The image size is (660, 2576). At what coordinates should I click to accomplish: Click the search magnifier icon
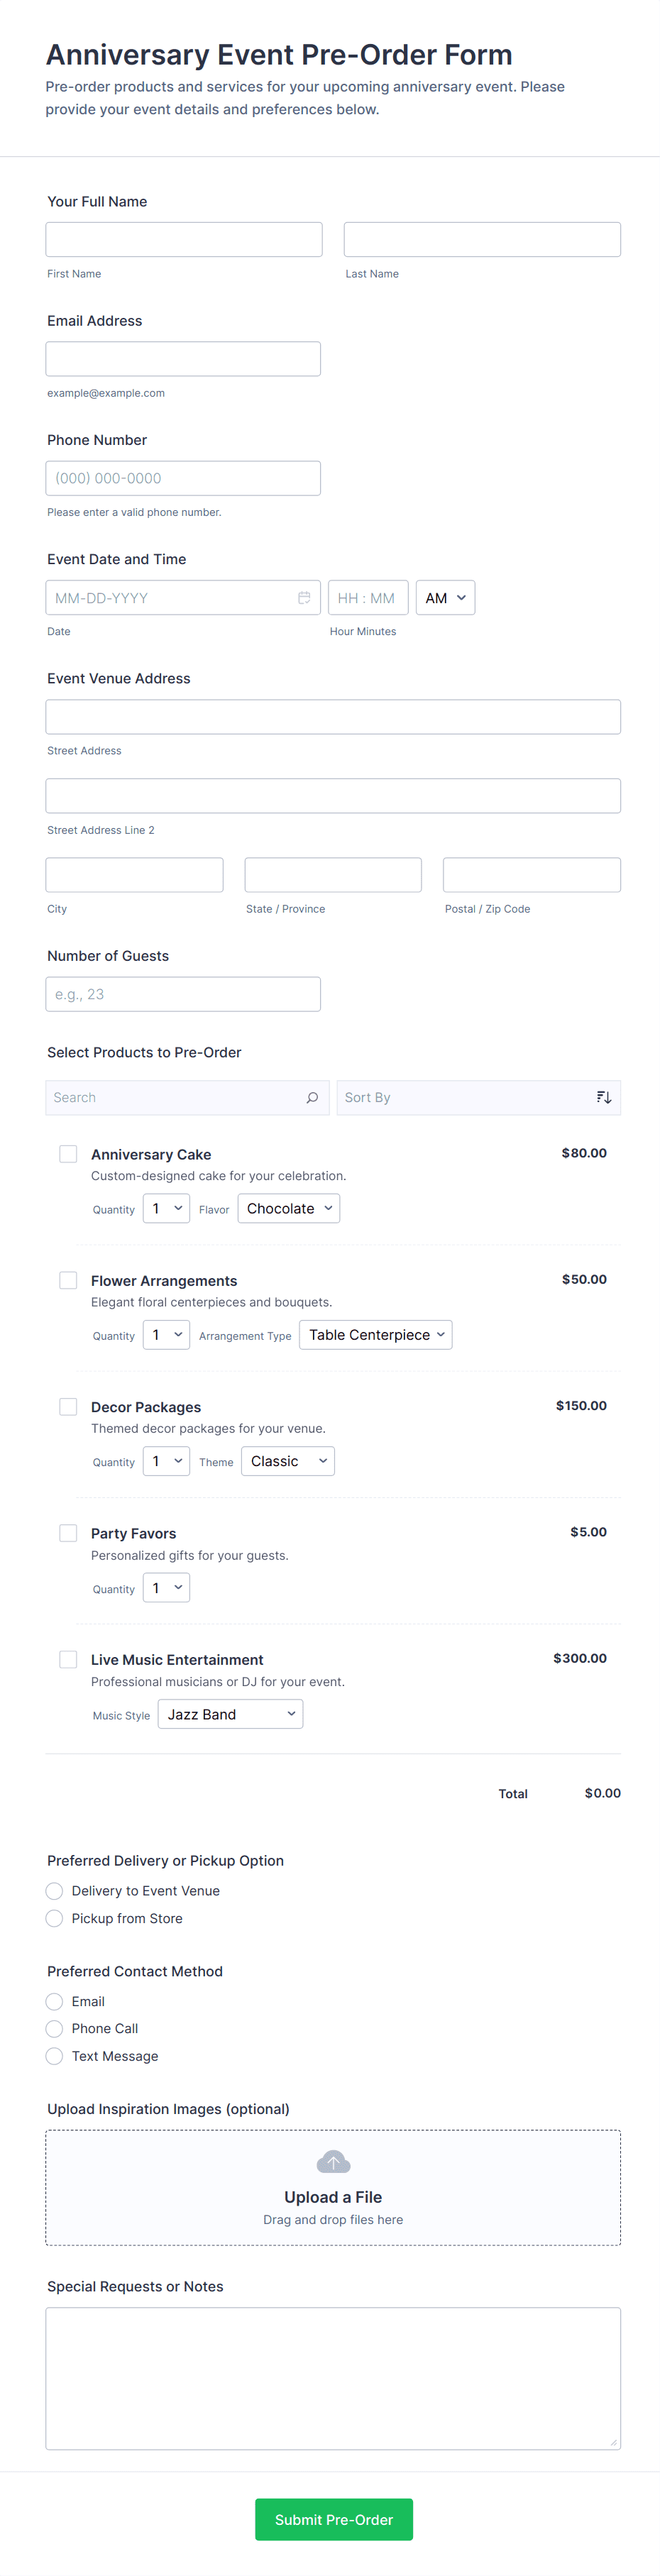[312, 1097]
